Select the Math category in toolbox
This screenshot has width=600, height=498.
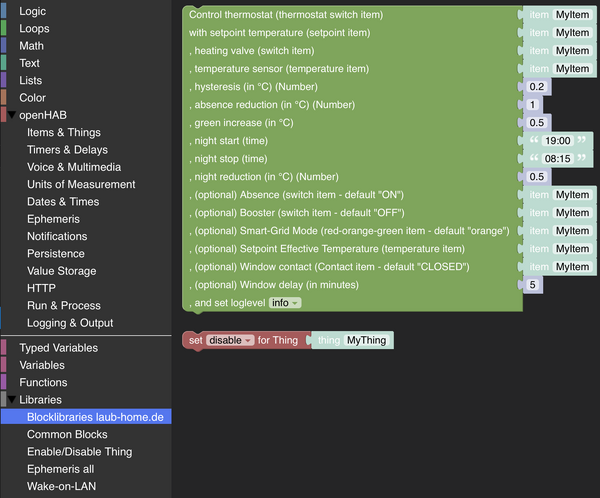[31, 46]
